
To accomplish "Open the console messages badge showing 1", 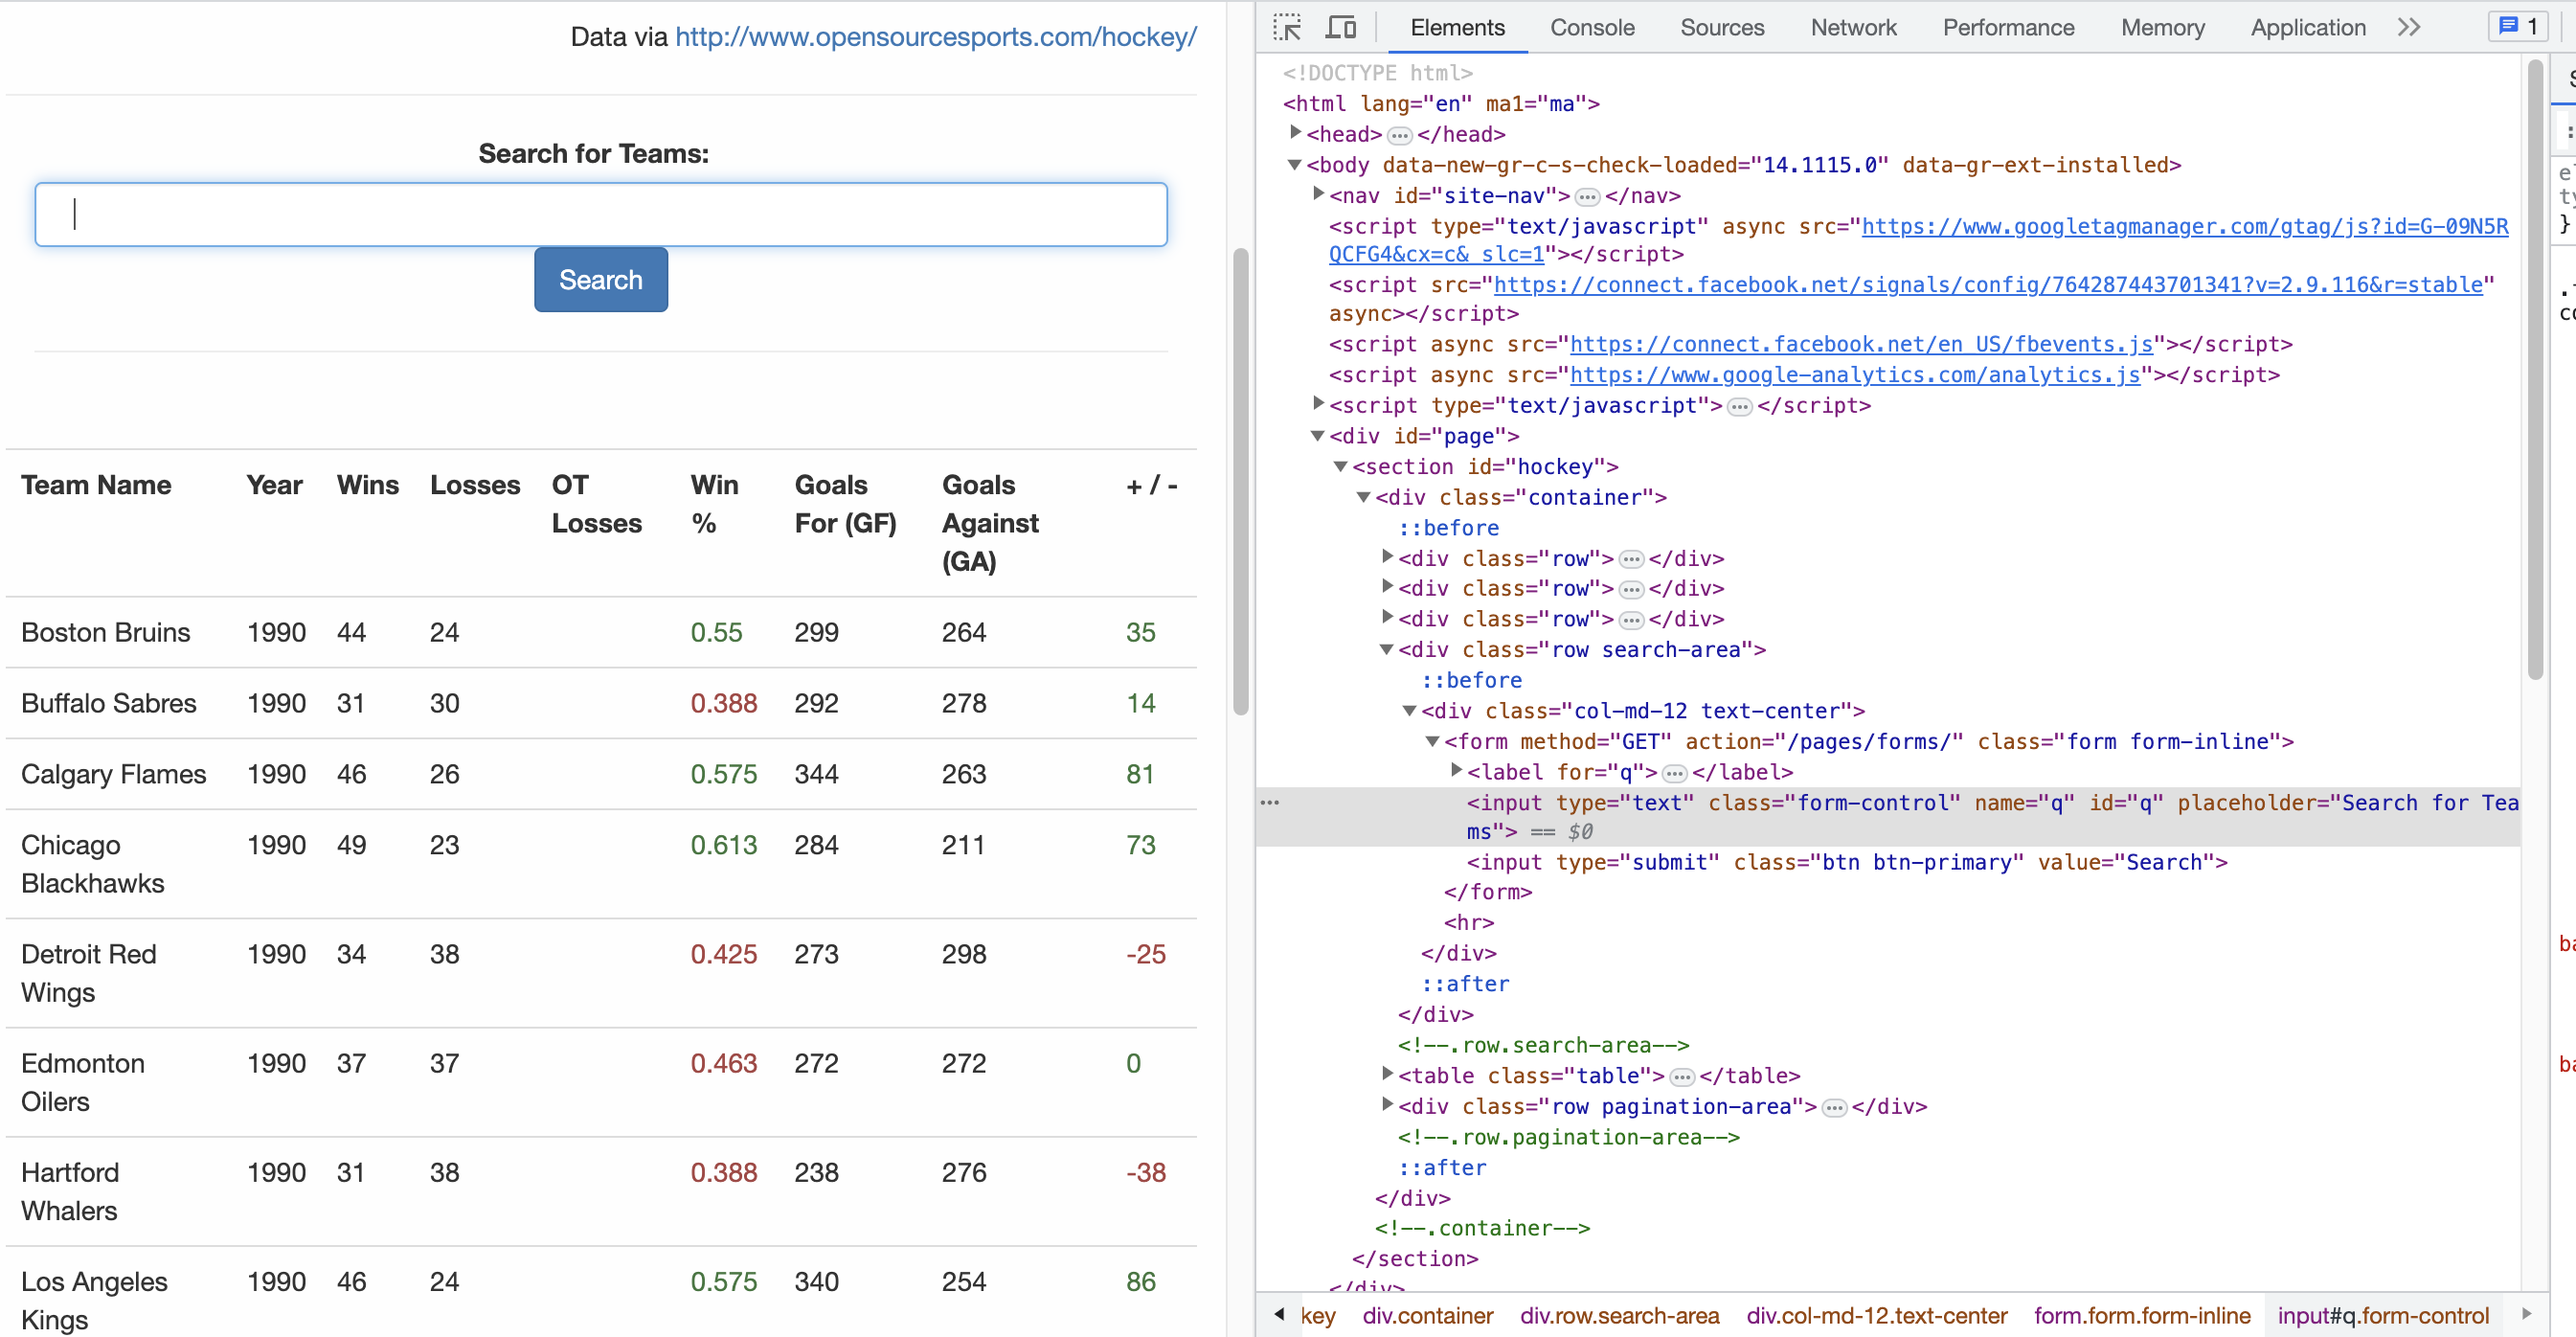I will (x=2517, y=26).
